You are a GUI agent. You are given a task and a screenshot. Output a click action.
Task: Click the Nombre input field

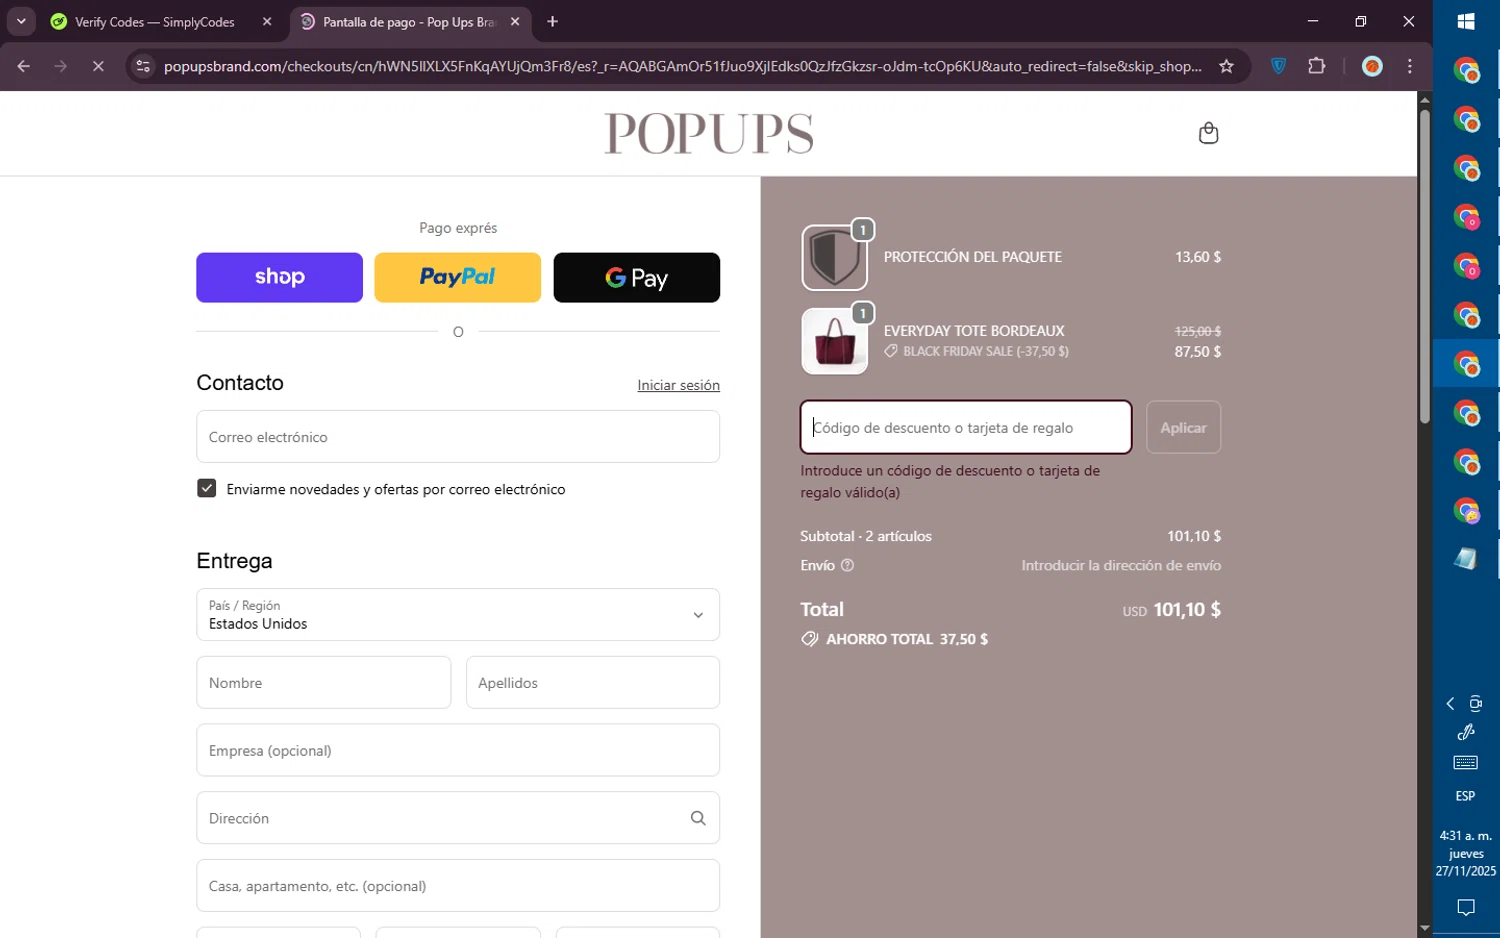pyautogui.click(x=324, y=682)
